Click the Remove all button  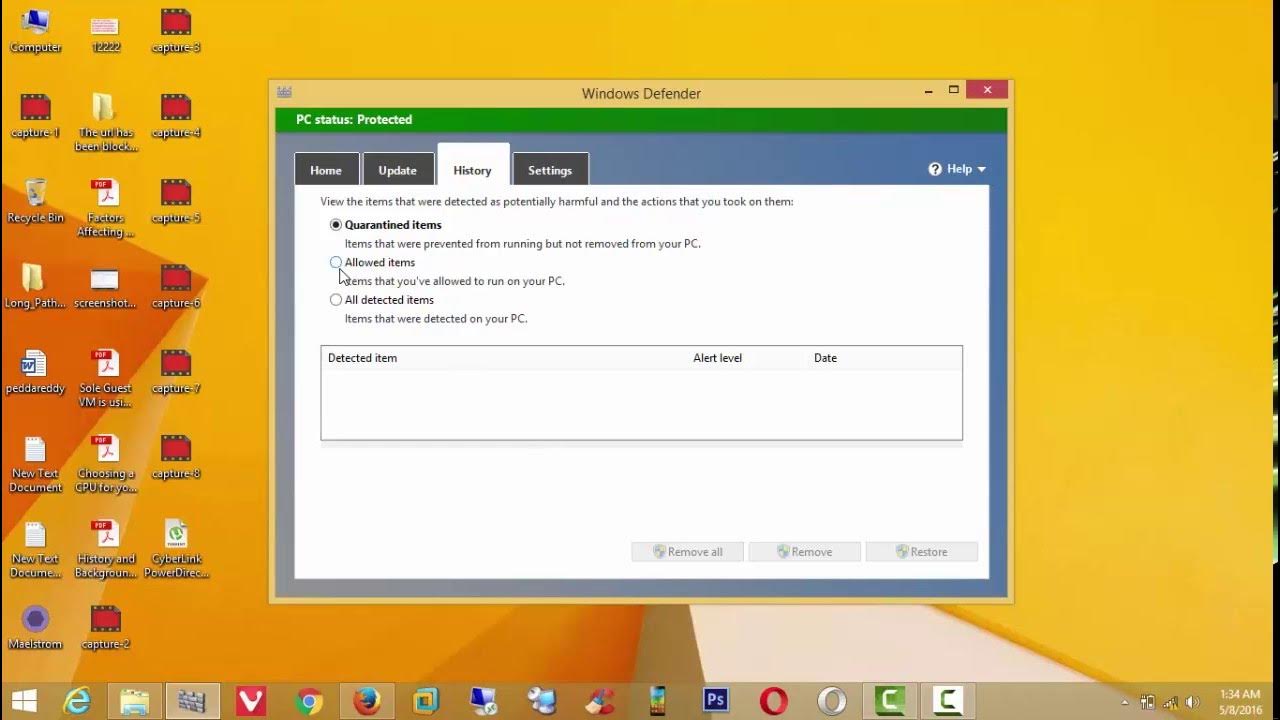pyautogui.click(x=687, y=552)
